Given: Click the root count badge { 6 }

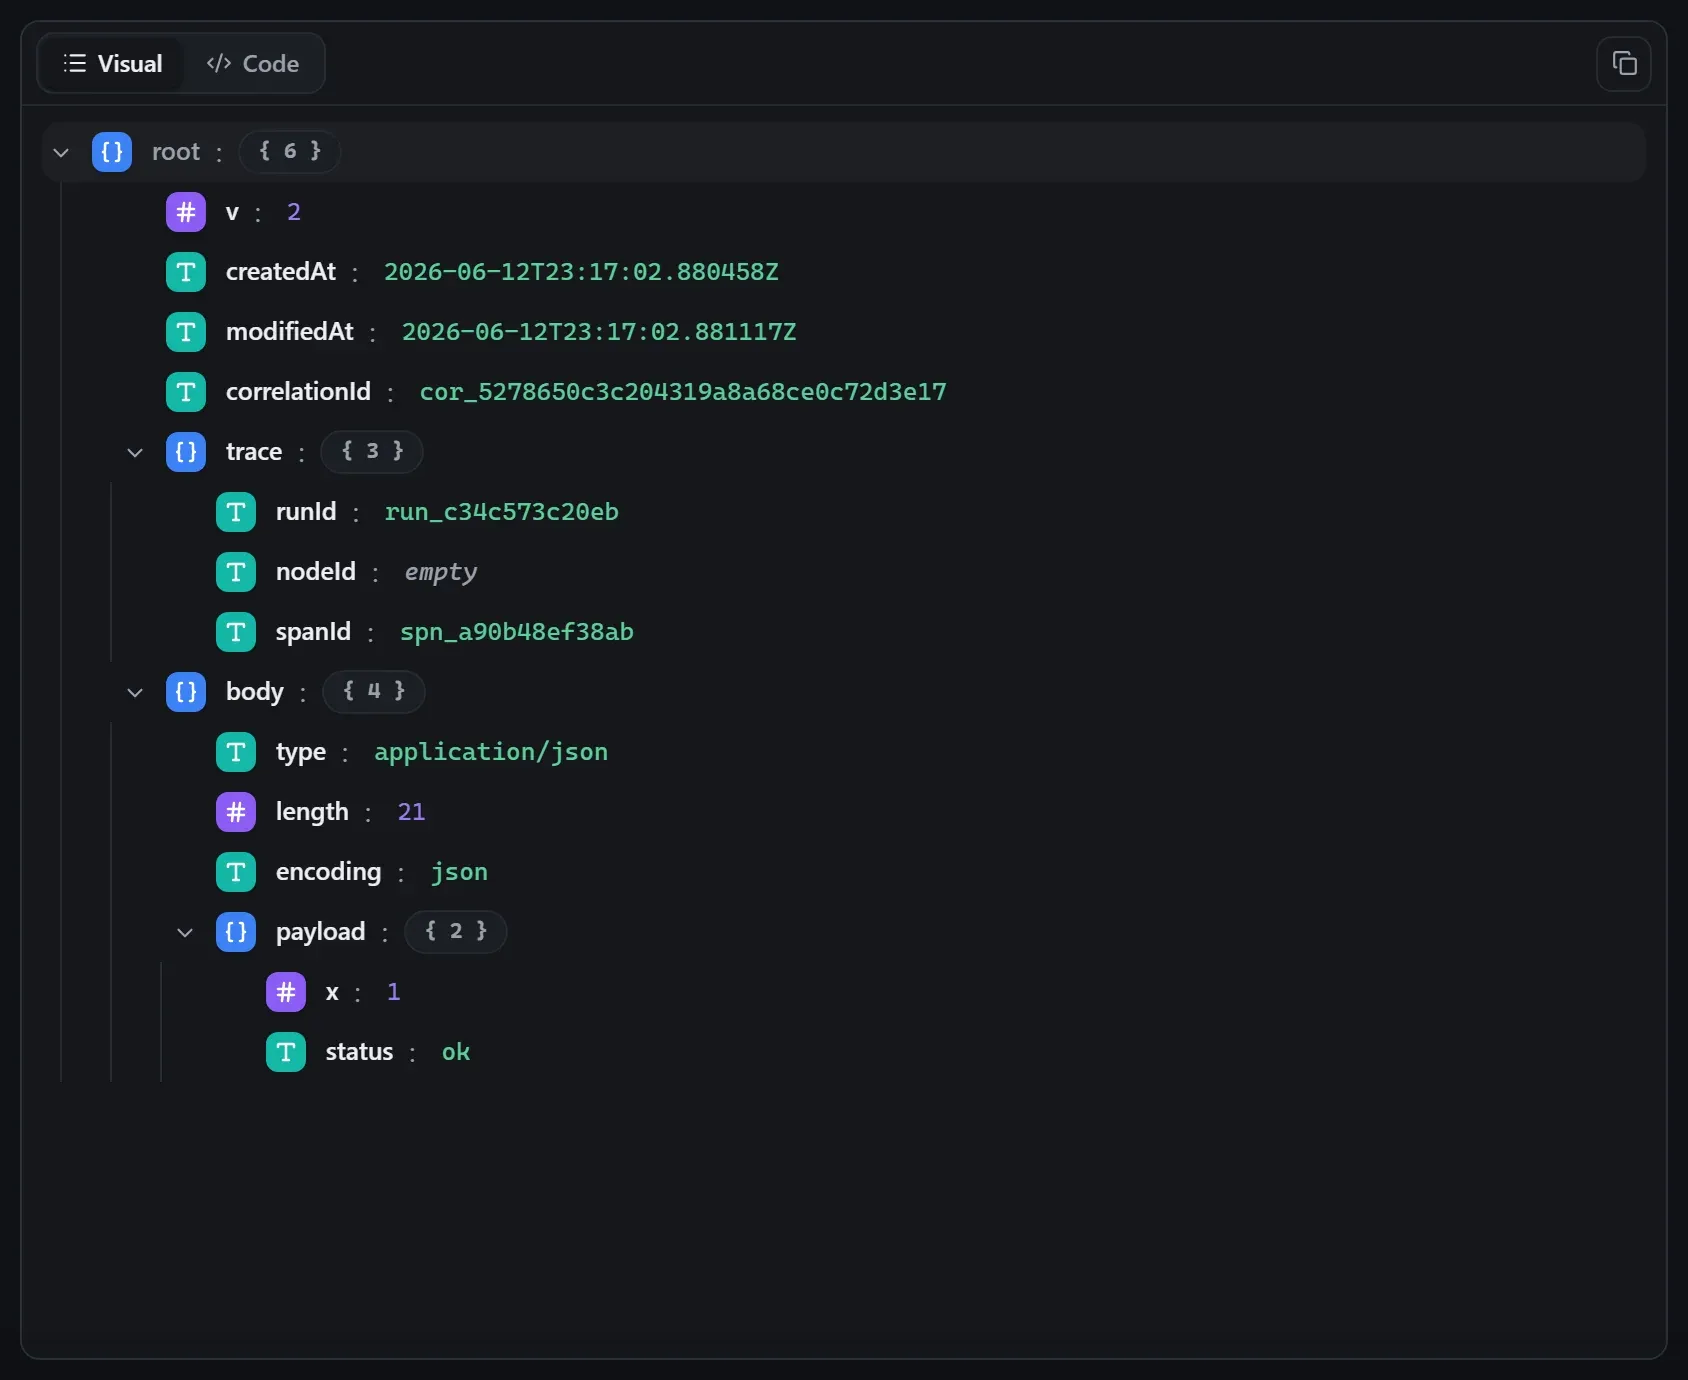Looking at the screenshot, I should [x=290, y=151].
